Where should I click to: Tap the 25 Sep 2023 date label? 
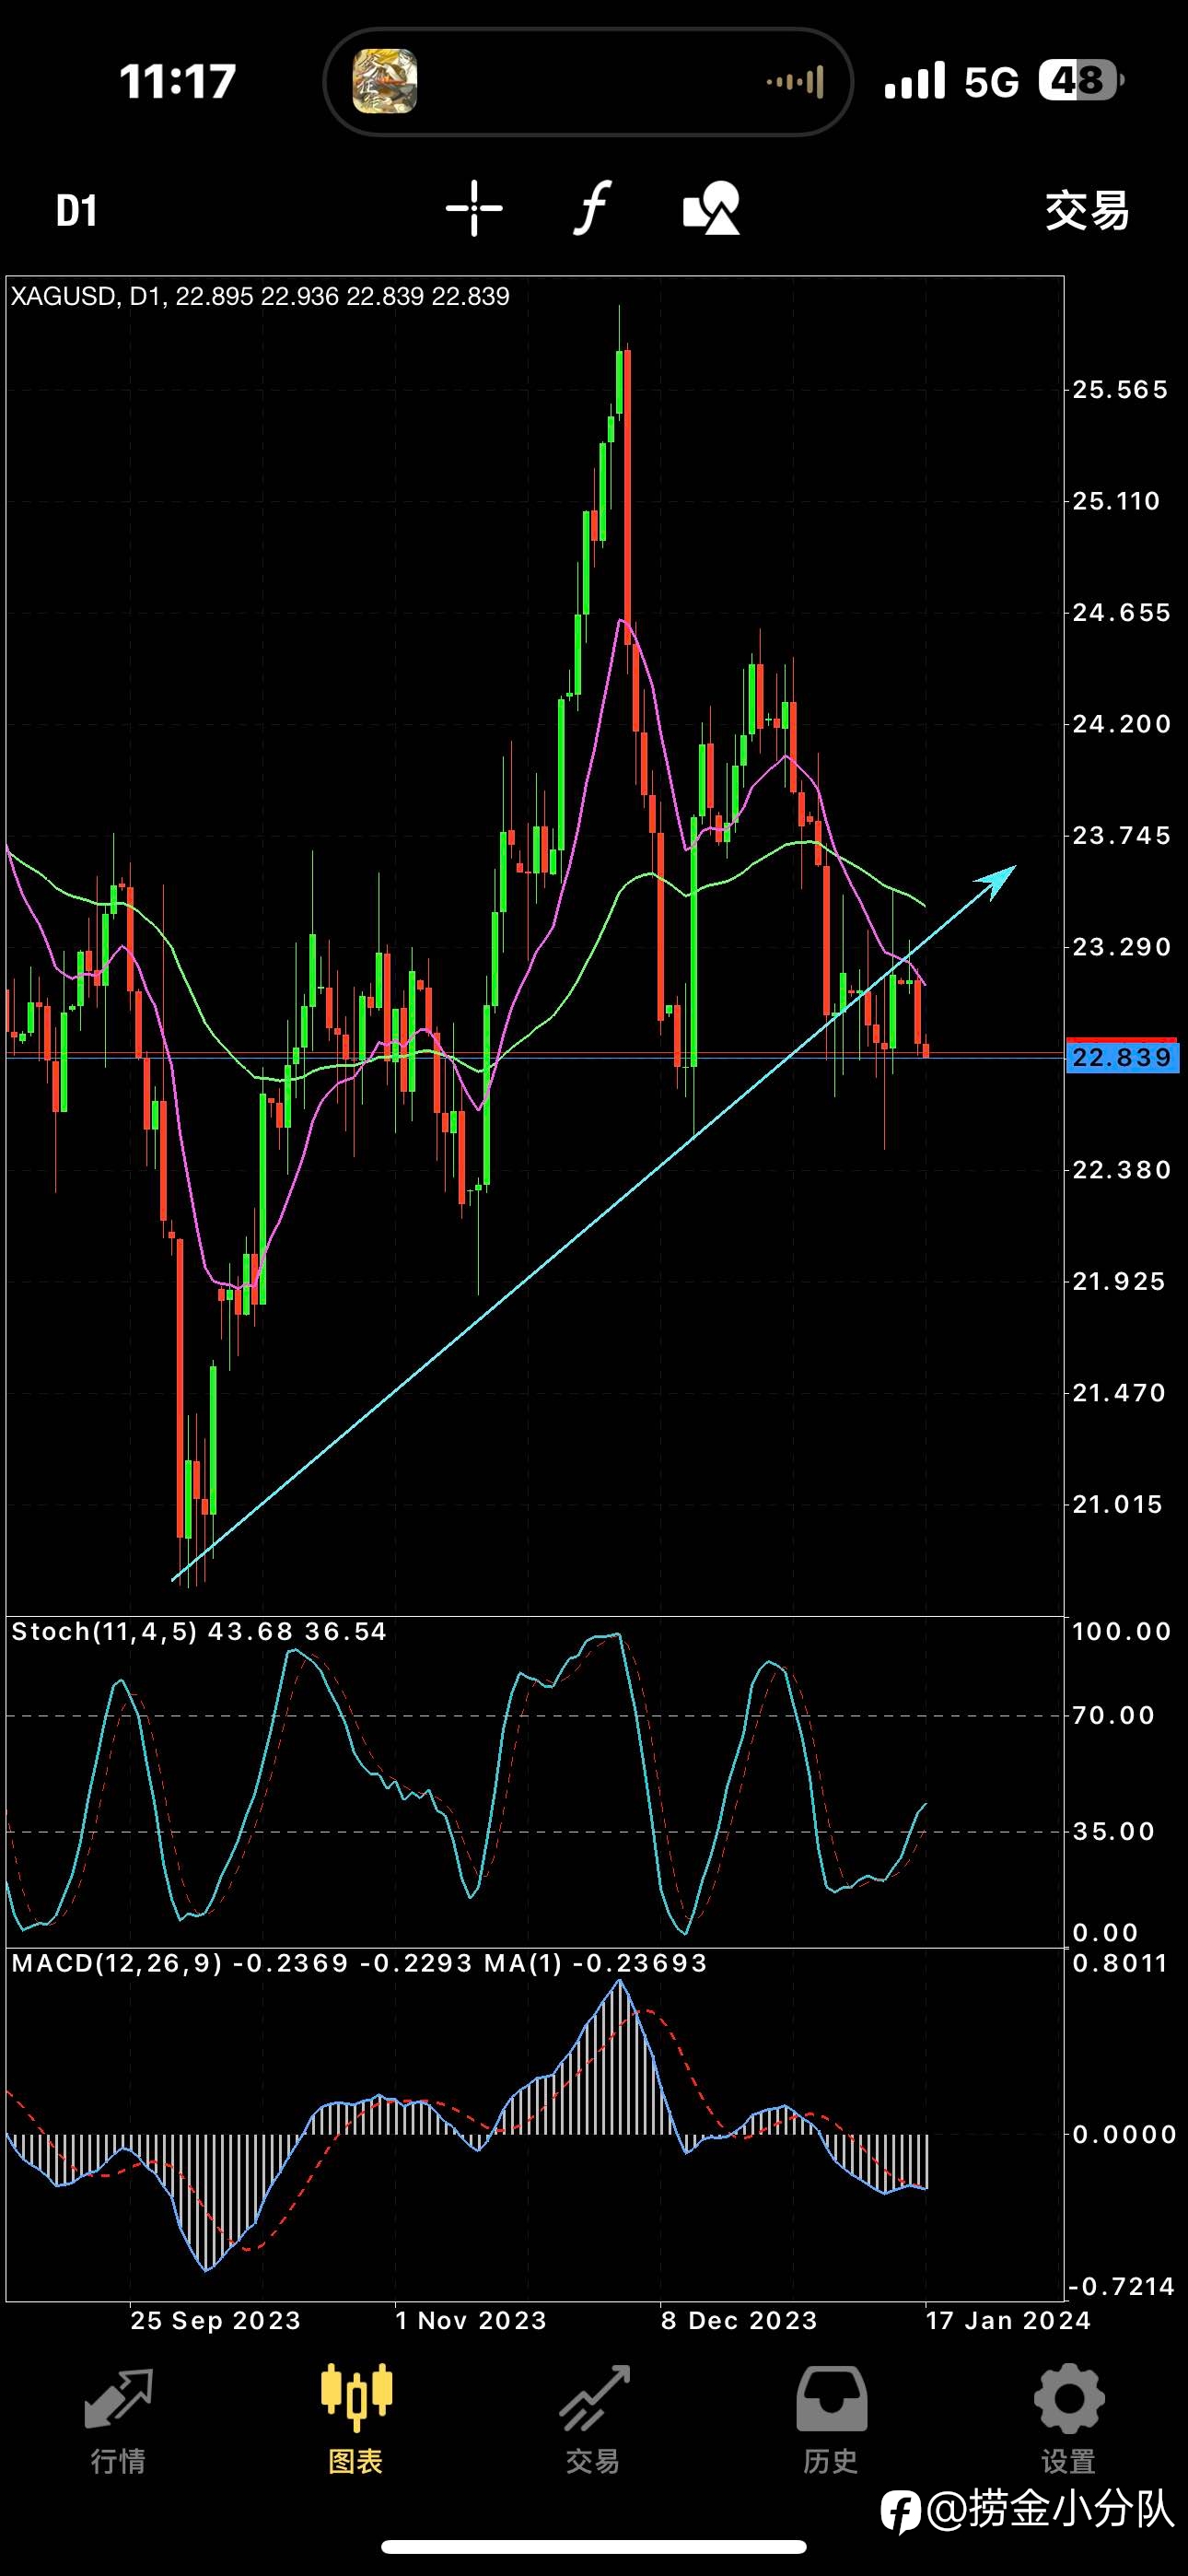[215, 2320]
